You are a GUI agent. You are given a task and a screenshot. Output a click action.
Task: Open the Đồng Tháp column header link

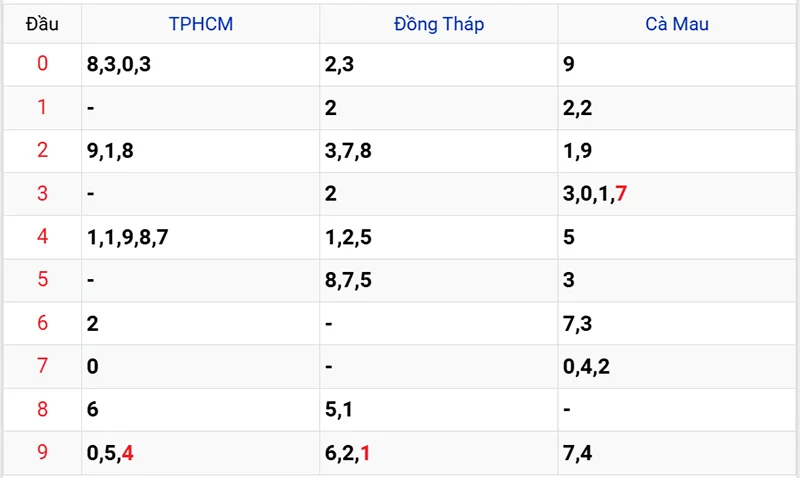pyautogui.click(x=439, y=24)
